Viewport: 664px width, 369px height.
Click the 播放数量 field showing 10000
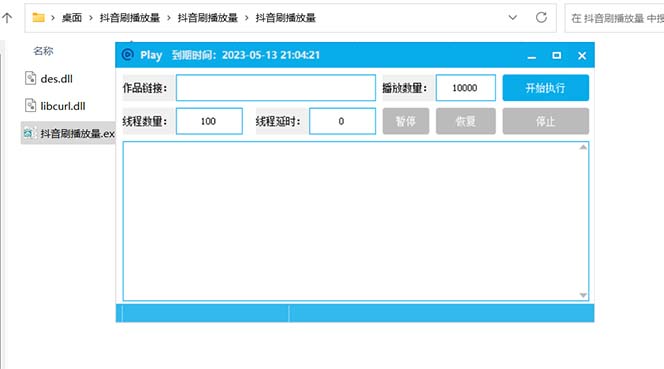[466, 88]
